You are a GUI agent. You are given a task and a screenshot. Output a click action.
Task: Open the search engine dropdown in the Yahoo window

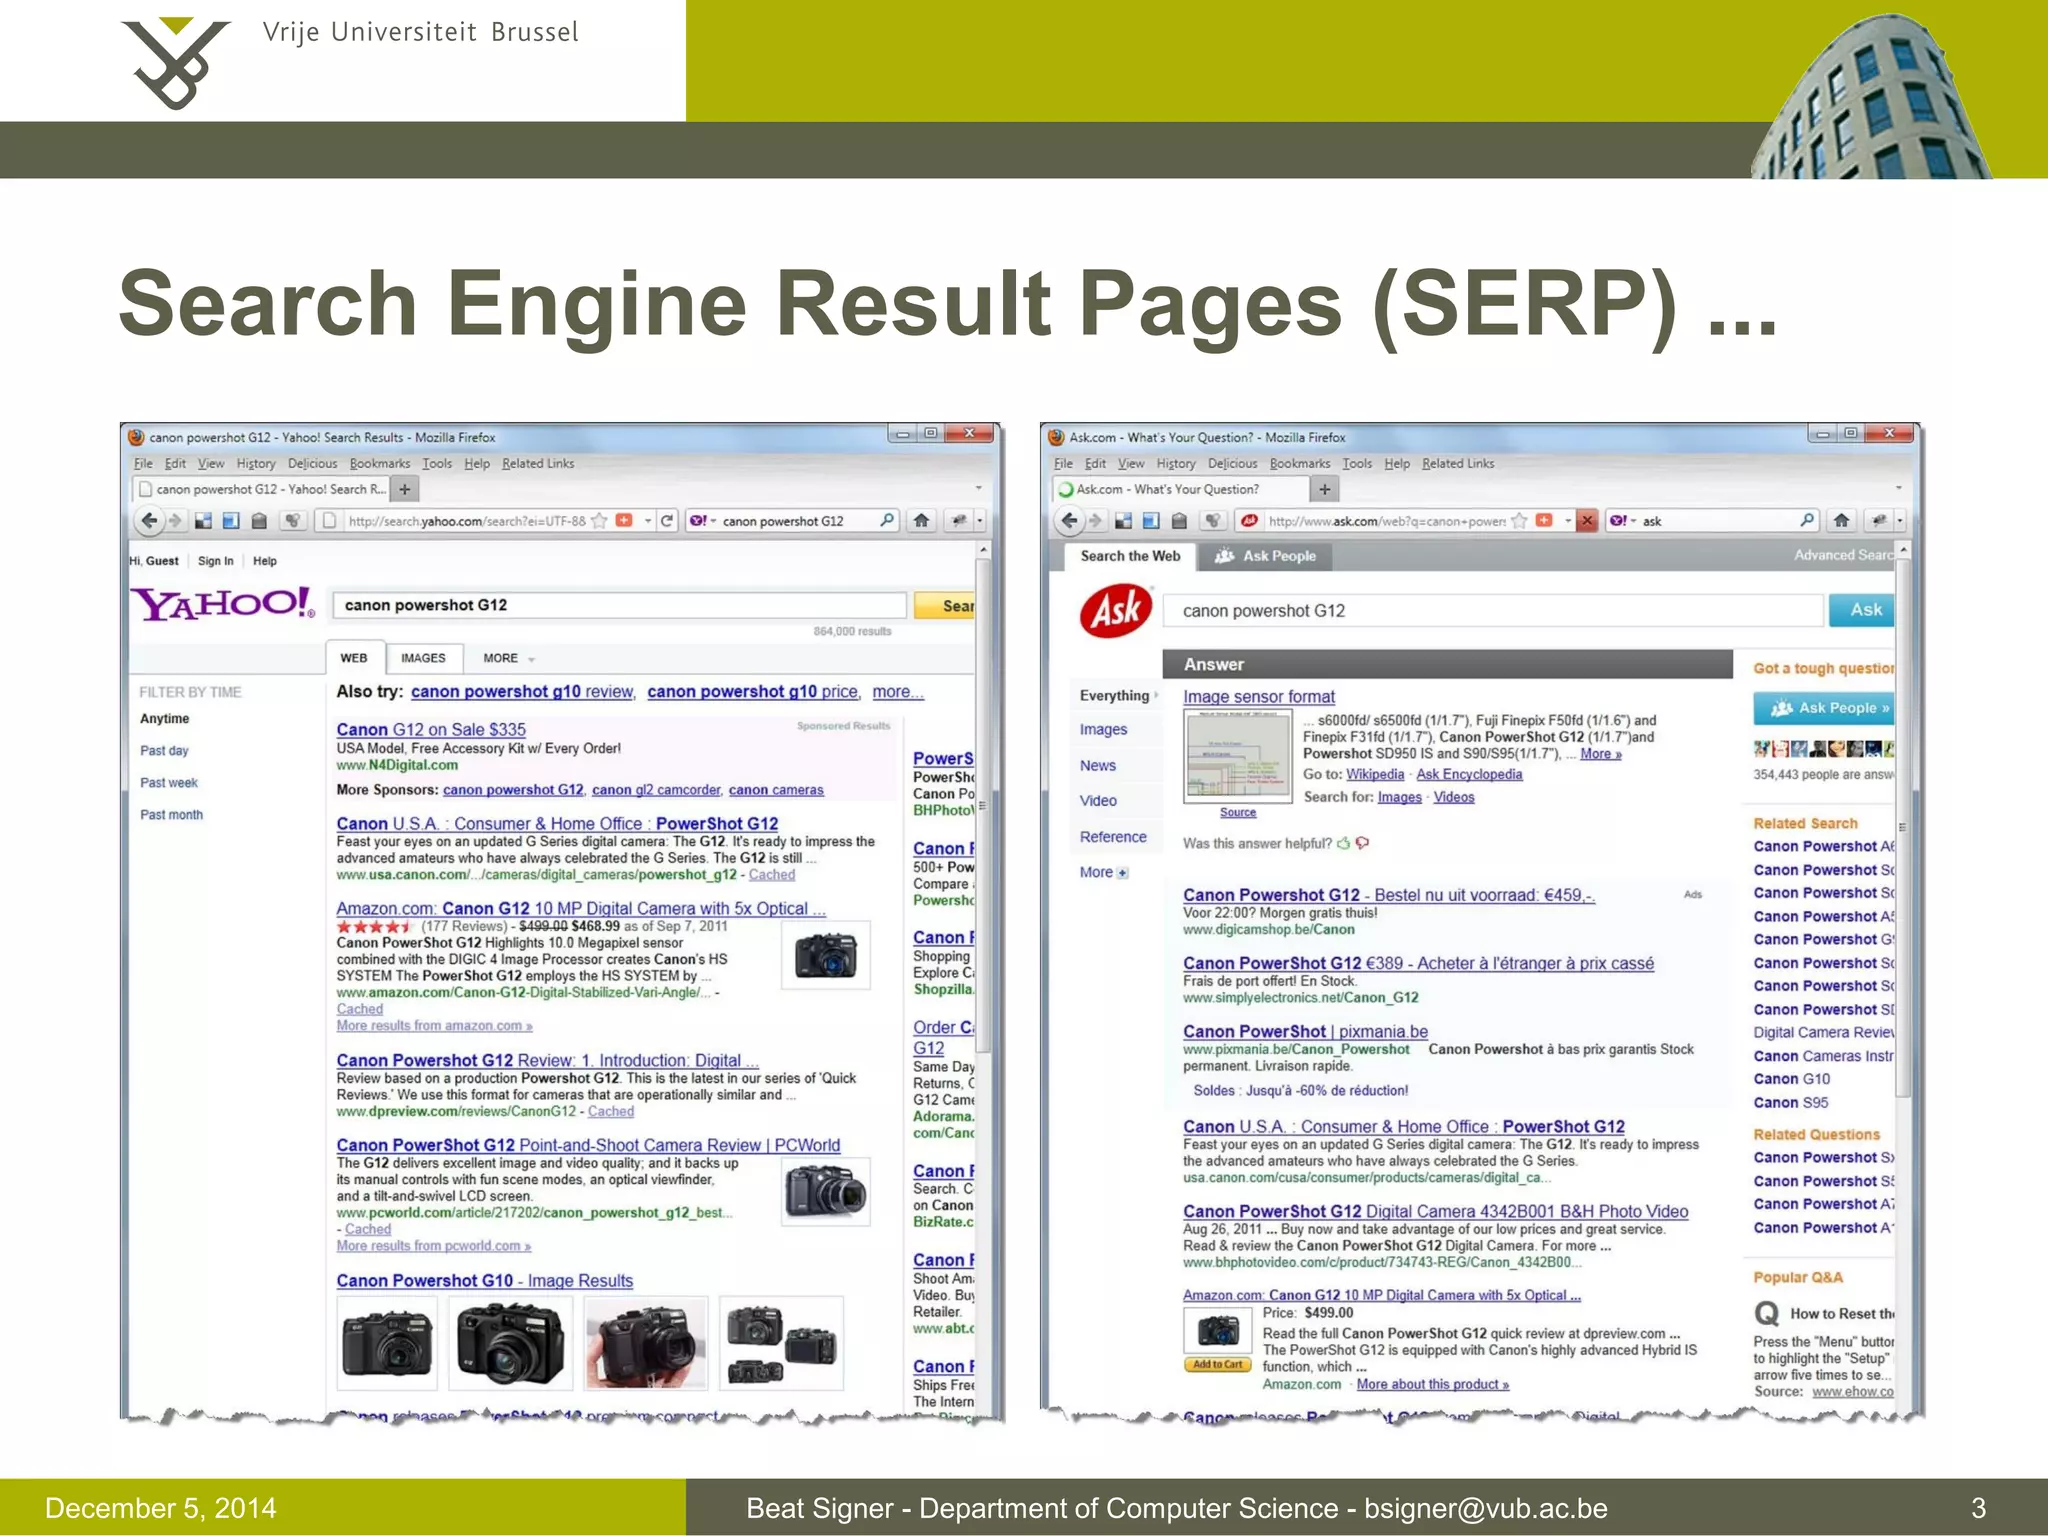point(713,521)
